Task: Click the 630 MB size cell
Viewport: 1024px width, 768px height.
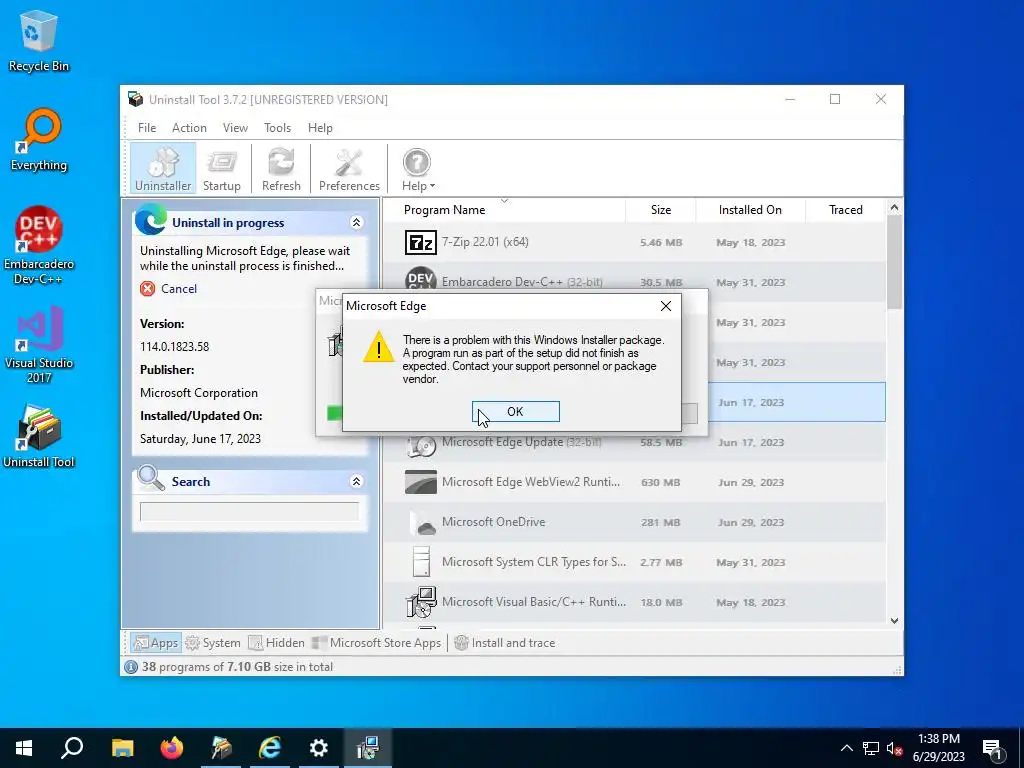Action: (x=660, y=483)
